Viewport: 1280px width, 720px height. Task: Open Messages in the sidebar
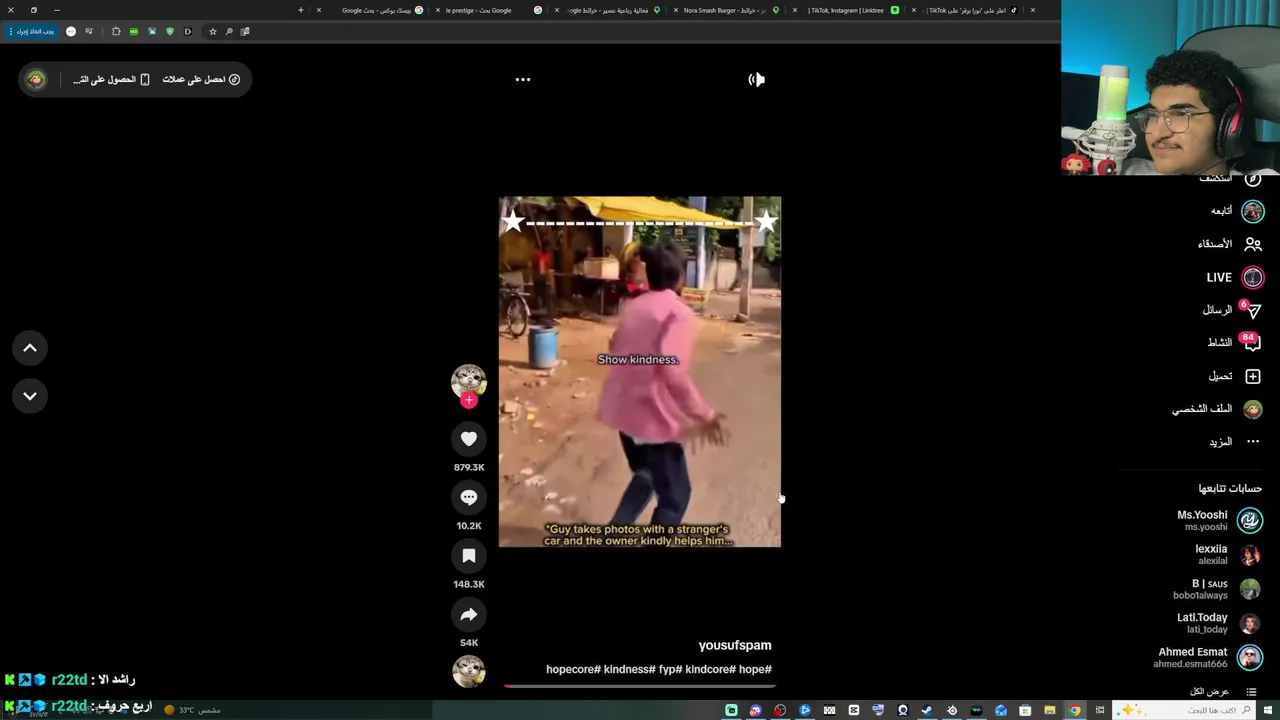click(x=1231, y=310)
